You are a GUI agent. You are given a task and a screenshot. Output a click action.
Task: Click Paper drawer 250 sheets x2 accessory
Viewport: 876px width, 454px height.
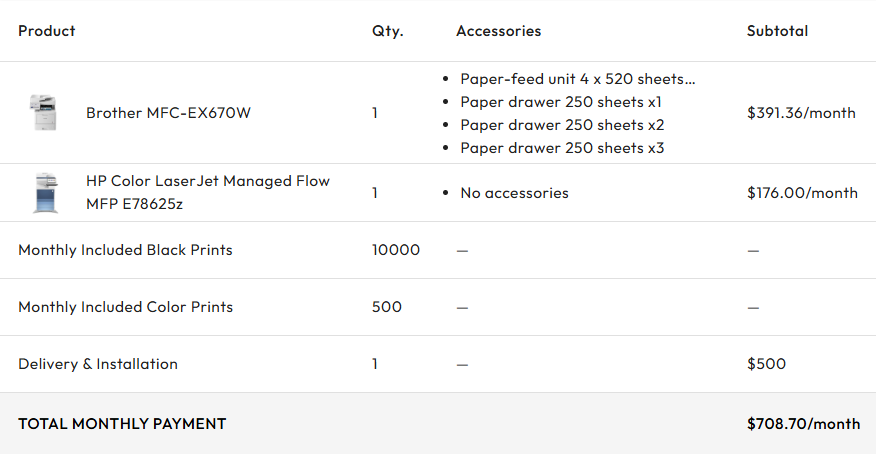[x=562, y=125]
